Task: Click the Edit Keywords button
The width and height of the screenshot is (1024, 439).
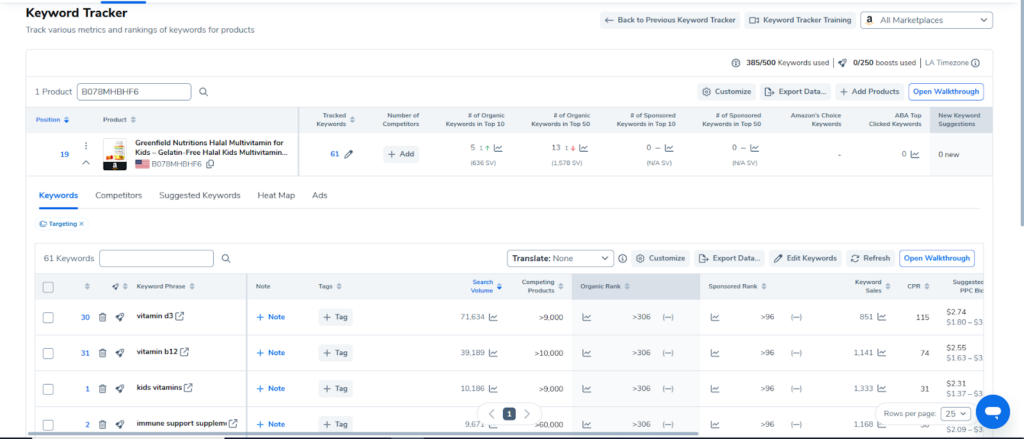Action: coord(804,258)
